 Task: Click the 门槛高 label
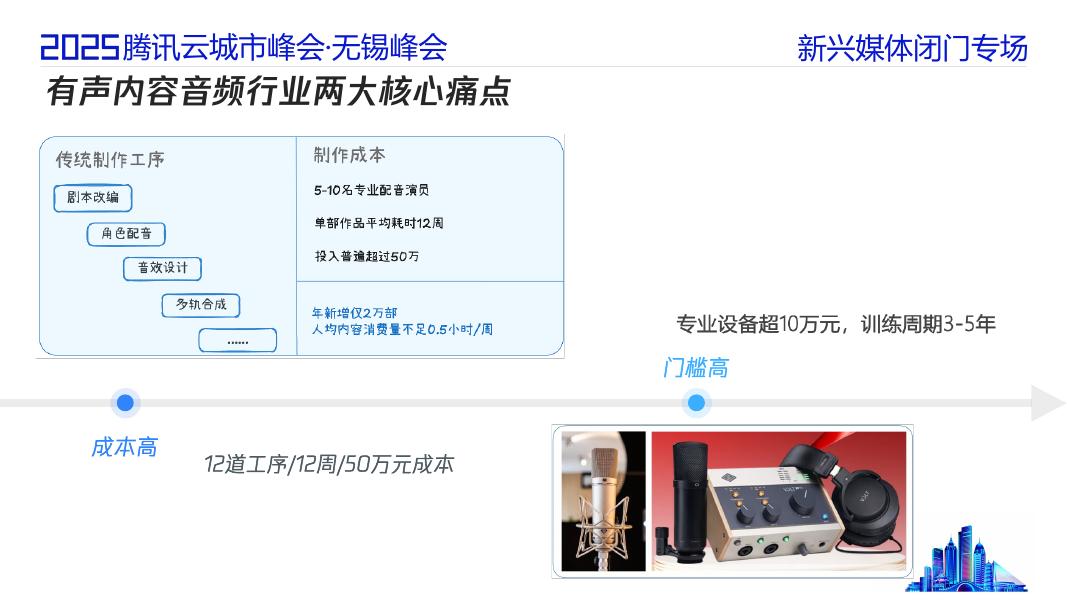click(695, 368)
